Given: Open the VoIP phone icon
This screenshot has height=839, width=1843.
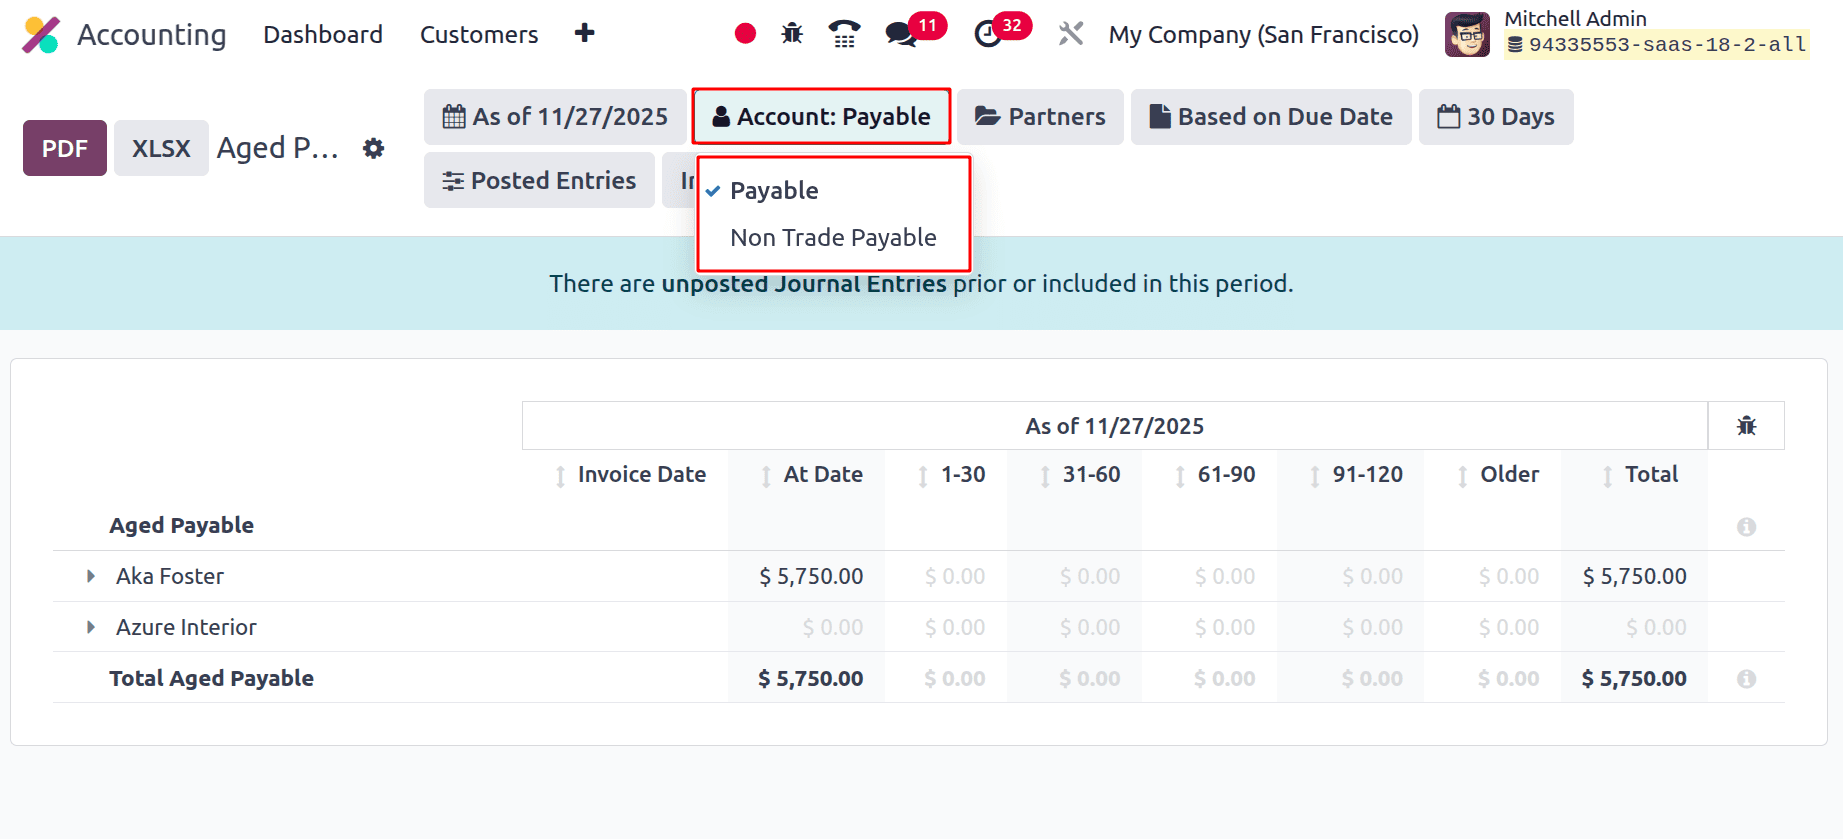Looking at the screenshot, I should tap(845, 34).
